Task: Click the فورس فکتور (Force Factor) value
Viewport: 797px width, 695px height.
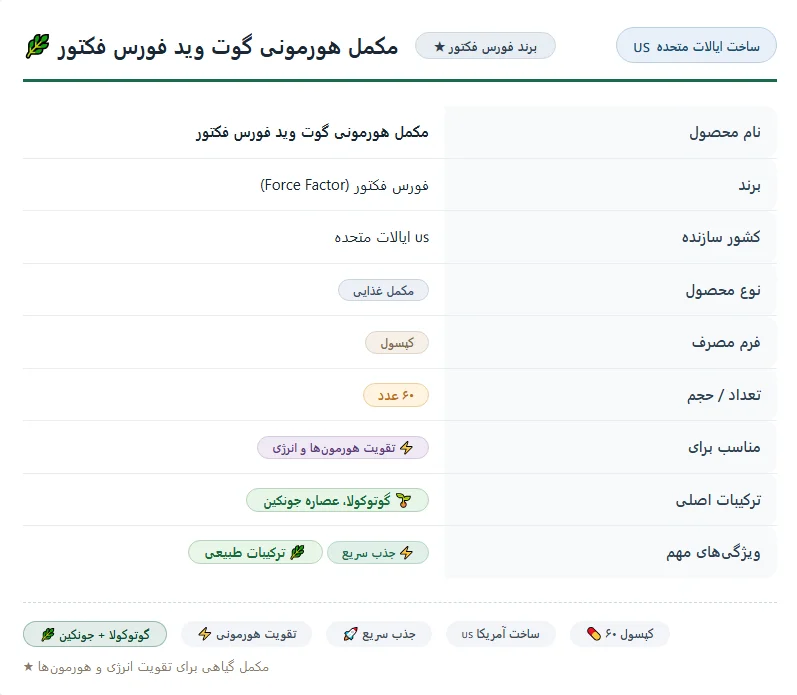Action: [344, 186]
